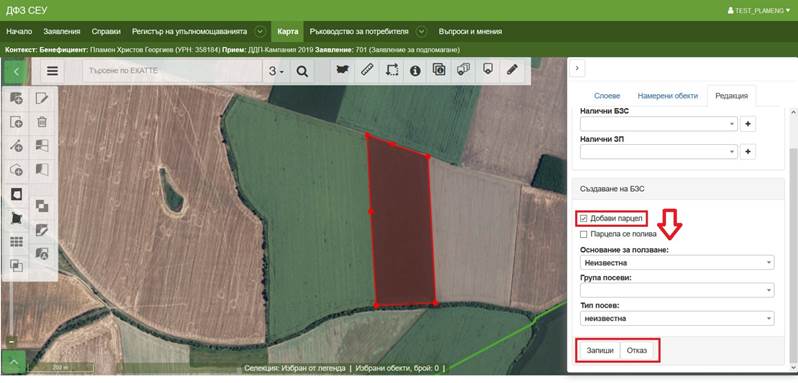Collapse the right side panel arrow
Image resolution: width=798 pixels, height=383 pixels.
click(577, 68)
